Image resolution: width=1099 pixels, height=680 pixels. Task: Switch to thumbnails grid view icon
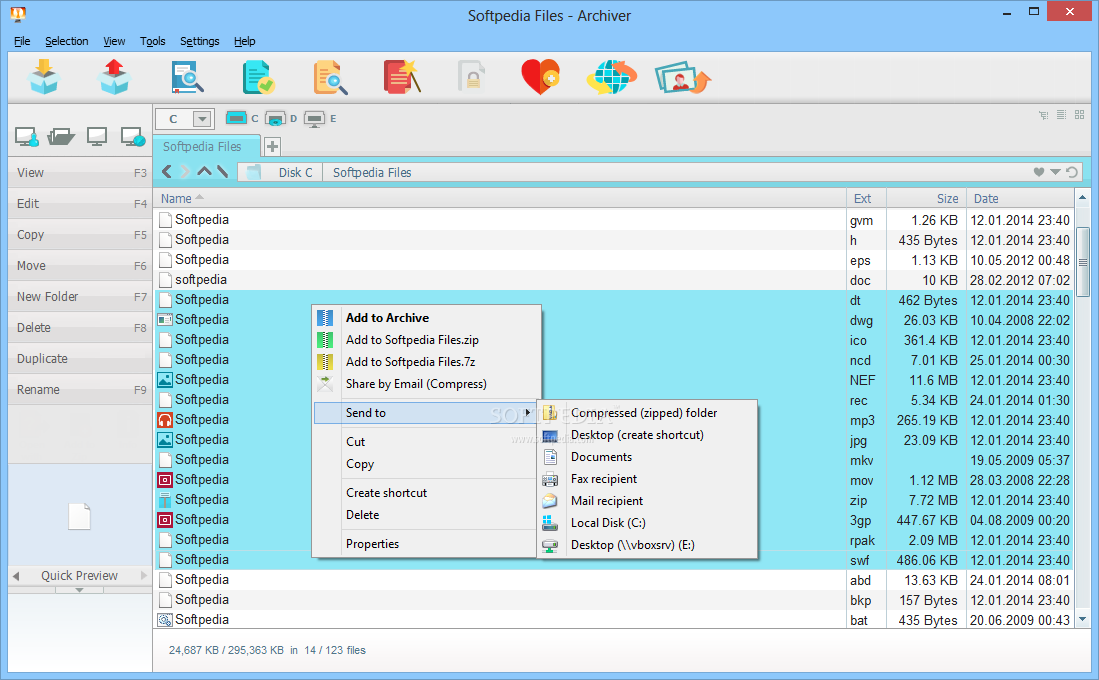(x=1079, y=114)
